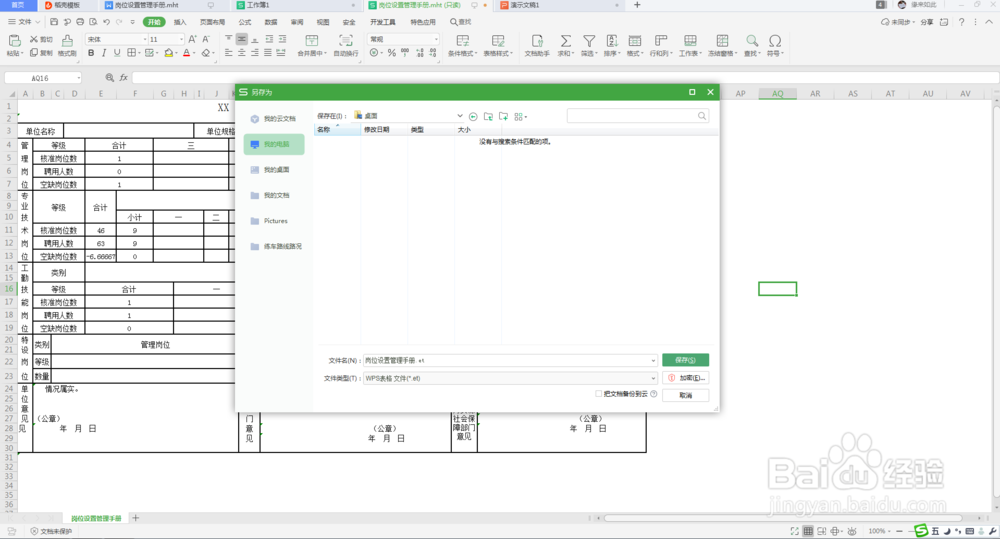Image resolution: width=1000 pixels, height=539 pixels.
Task: Click the undo icon in quick access toolbar
Action: point(107,22)
